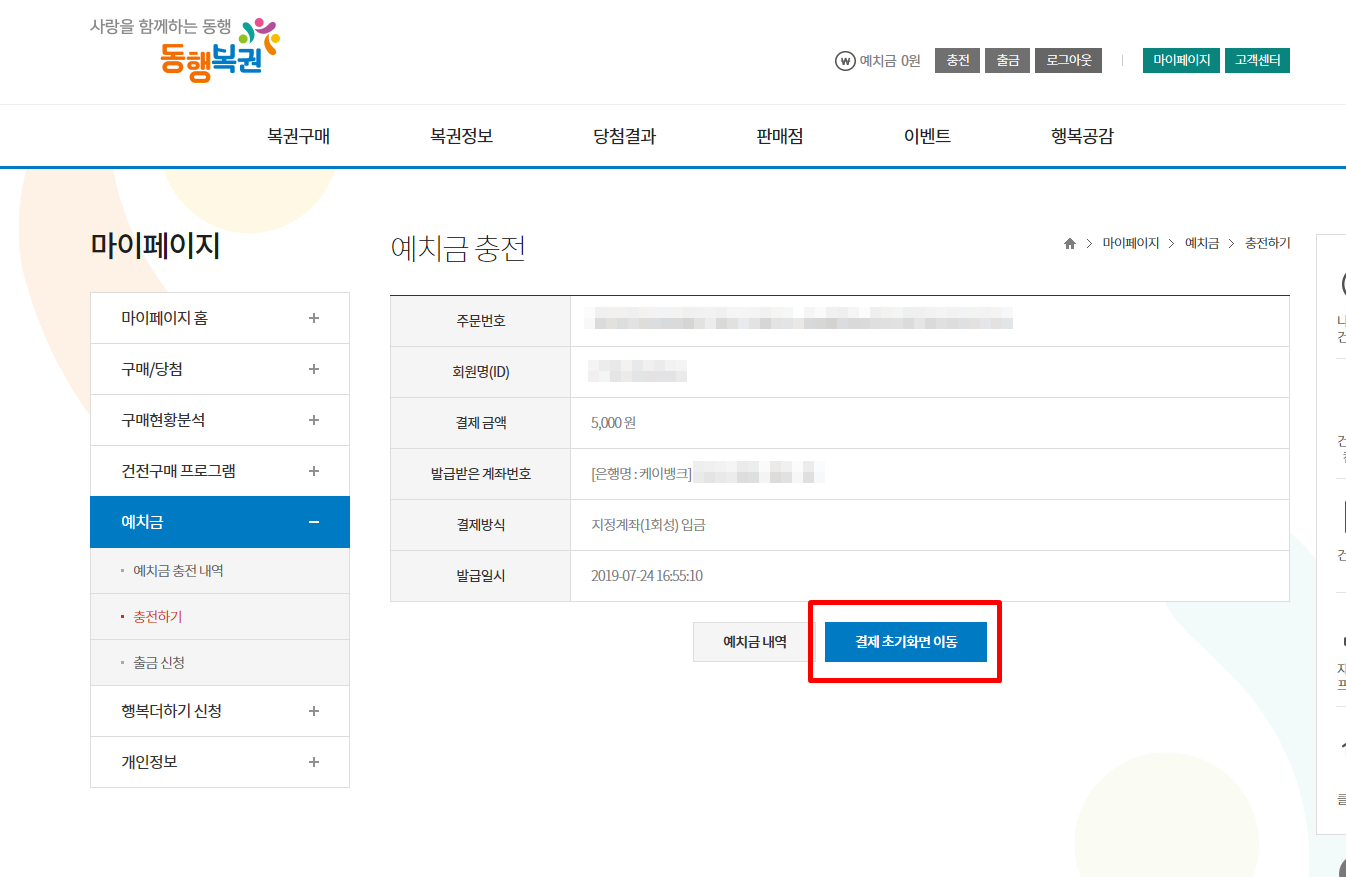Expand the 구매/당첨 plus sign
Viewport: 1346px width, 877px height.
[314, 369]
